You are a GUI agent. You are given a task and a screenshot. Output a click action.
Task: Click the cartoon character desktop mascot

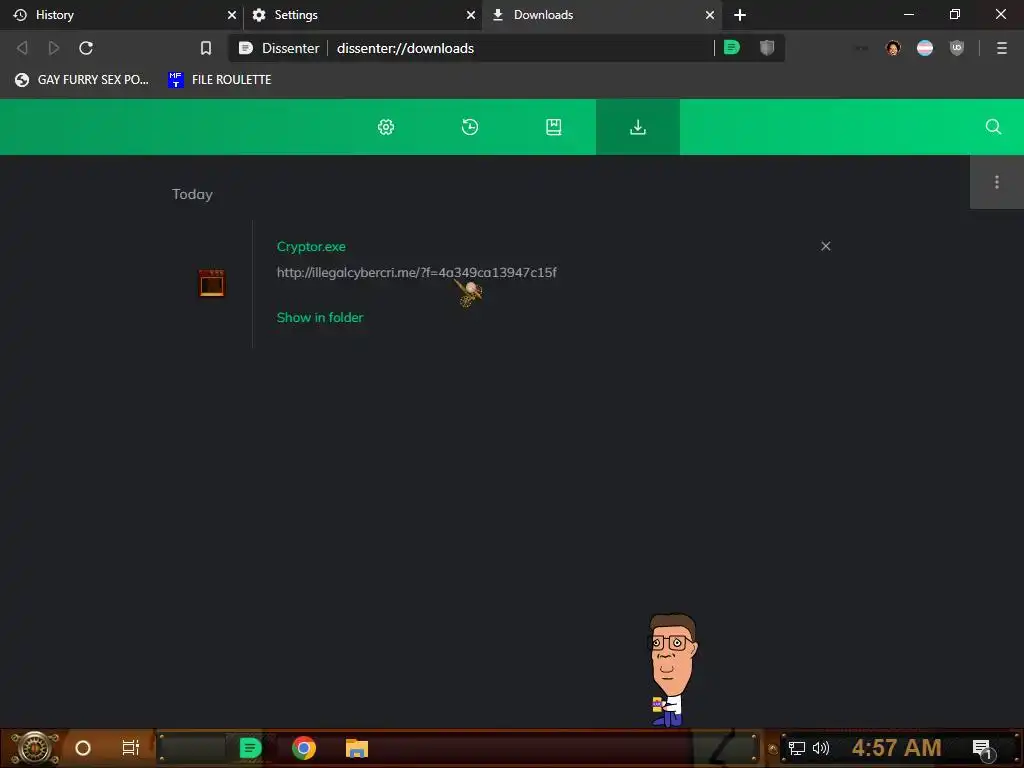[x=671, y=670]
